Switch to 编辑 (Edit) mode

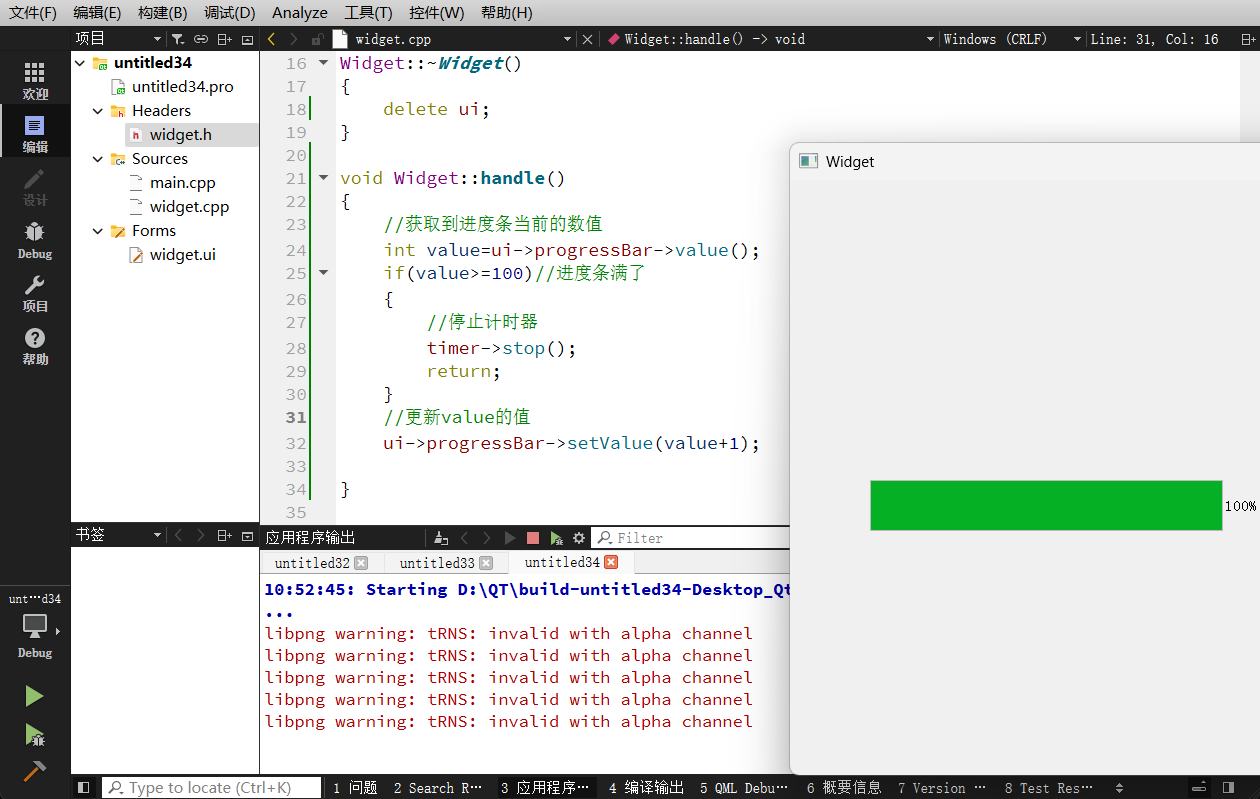pyautogui.click(x=35, y=134)
